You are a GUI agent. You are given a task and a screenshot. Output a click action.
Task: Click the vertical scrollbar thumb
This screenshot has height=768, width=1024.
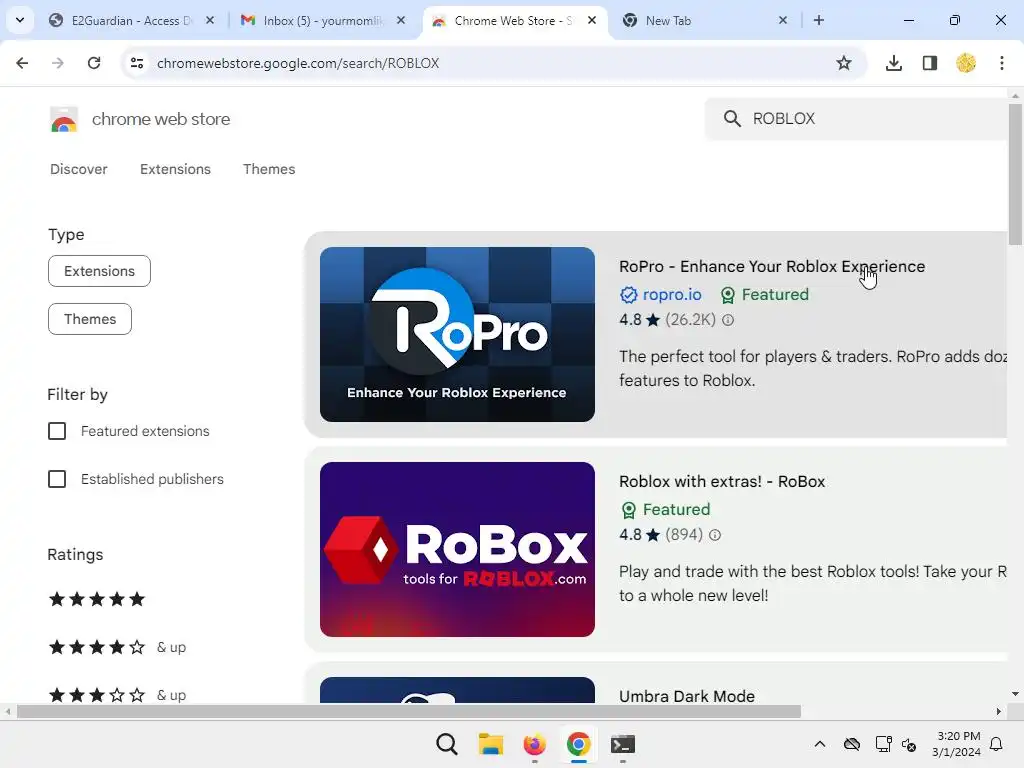point(1015,174)
